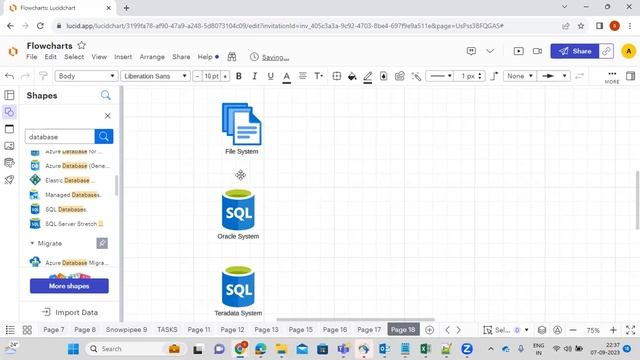Viewport: 640px width, 360px height.
Task: Open the Arrange menu
Action: click(x=152, y=57)
